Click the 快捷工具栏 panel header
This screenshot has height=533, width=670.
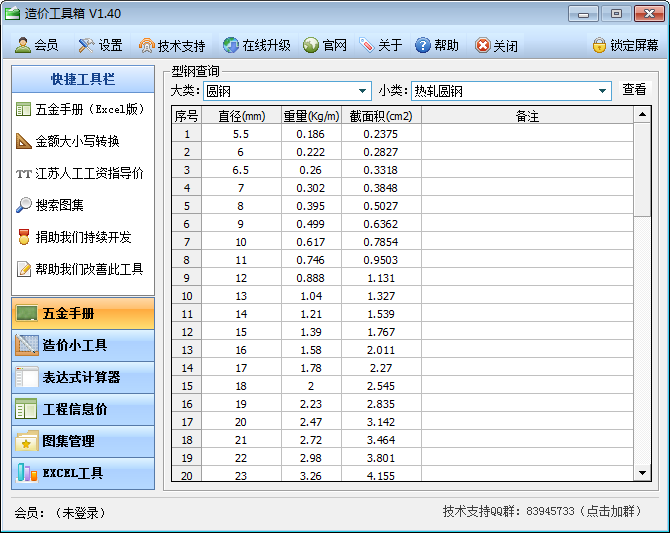83,79
